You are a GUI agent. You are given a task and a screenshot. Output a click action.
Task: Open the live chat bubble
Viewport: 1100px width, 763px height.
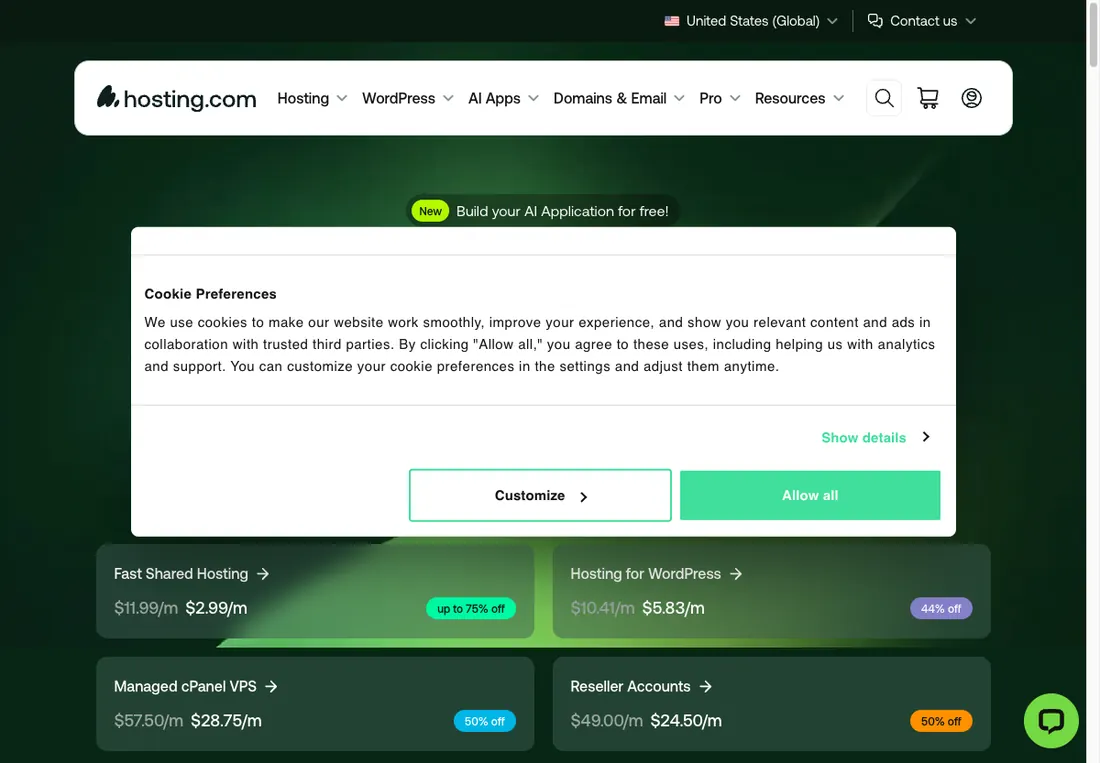pos(1051,721)
